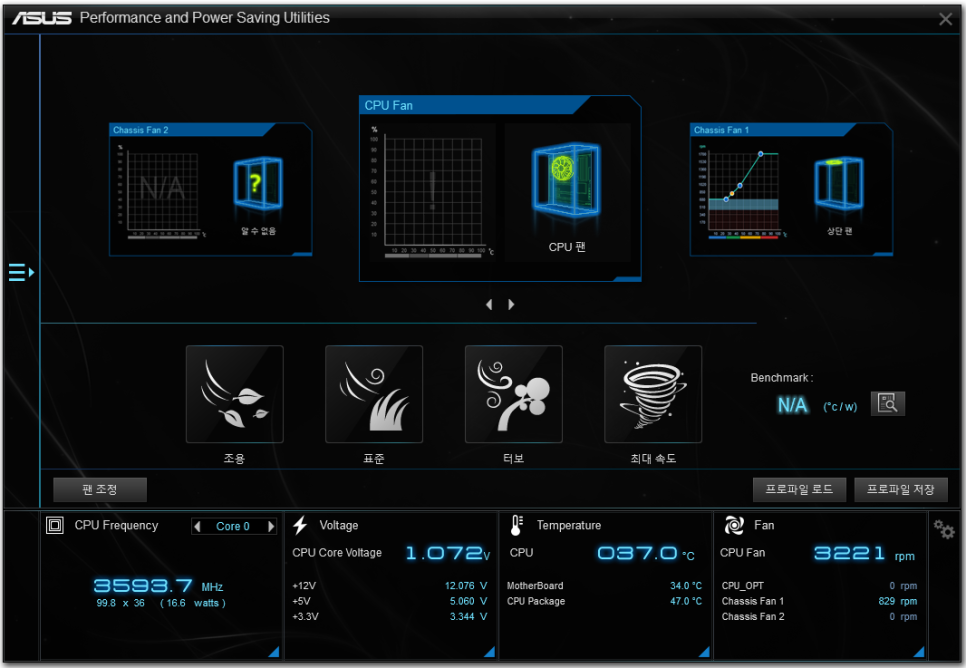Click the Chassis Fan 1 top-fan case icon
This screenshot has height=668, width=966.
pyautogui.click(x=839, y=184)
